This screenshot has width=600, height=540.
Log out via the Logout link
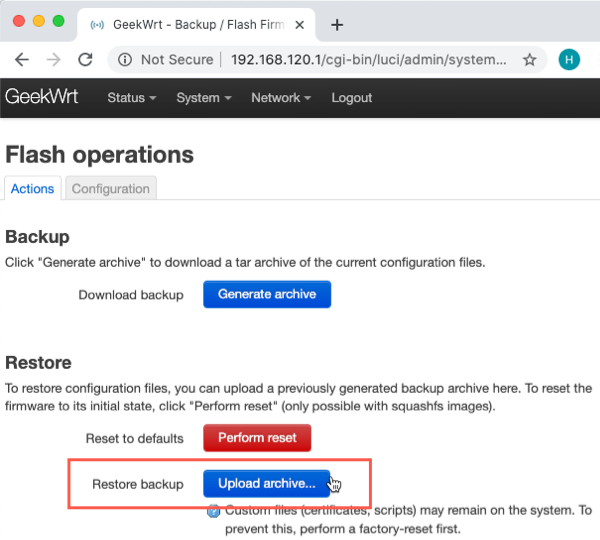point(352,98)
